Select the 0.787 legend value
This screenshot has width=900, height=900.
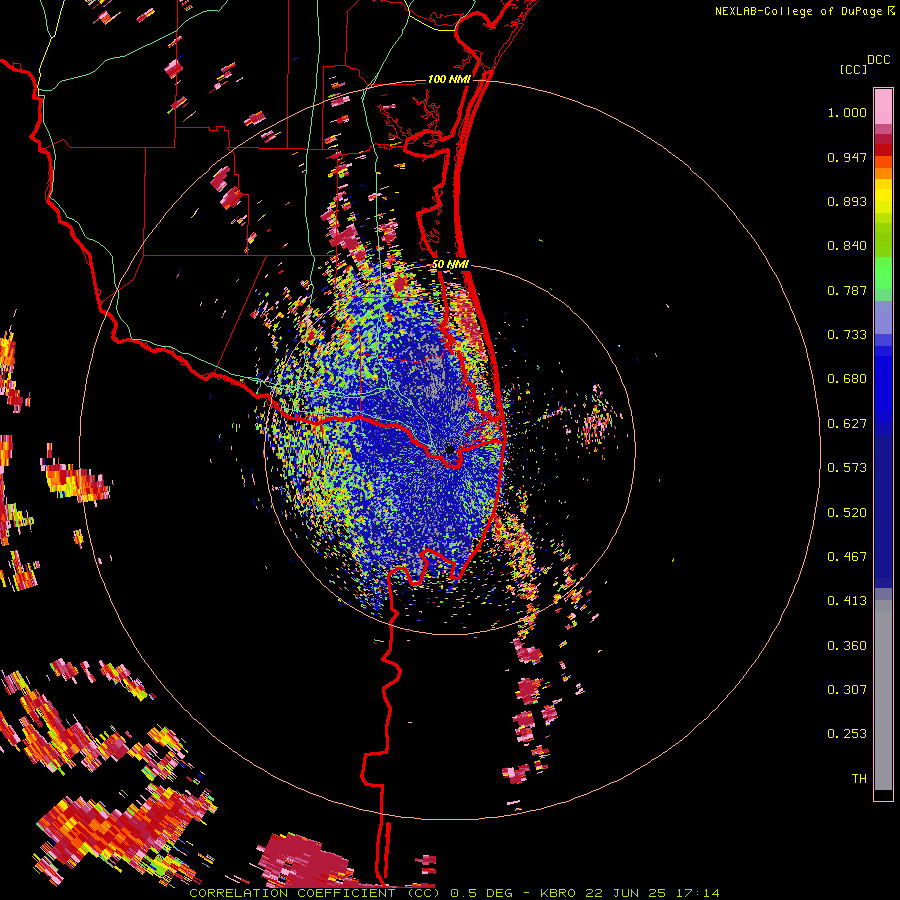(847, 290)
